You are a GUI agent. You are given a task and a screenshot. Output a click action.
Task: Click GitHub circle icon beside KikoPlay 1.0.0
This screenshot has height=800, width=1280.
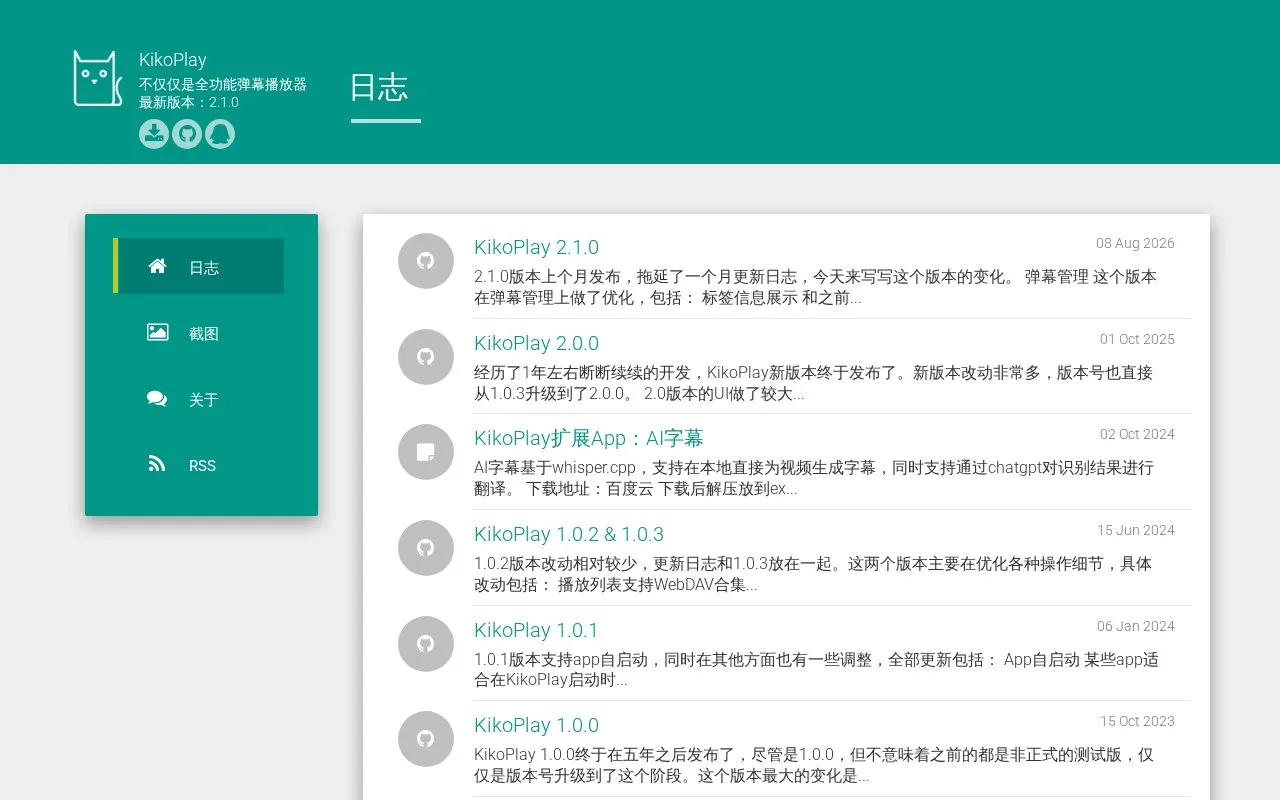pos(426,739)
